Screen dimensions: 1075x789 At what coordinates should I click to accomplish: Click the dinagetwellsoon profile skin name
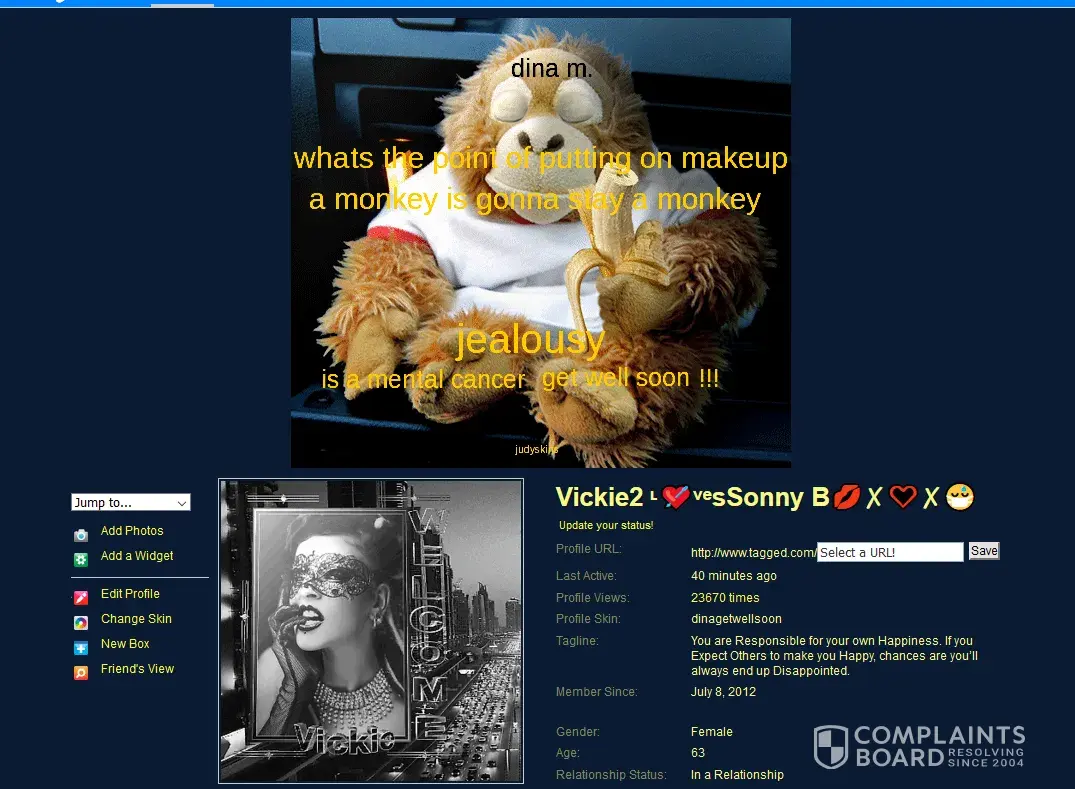click(736, 619)
